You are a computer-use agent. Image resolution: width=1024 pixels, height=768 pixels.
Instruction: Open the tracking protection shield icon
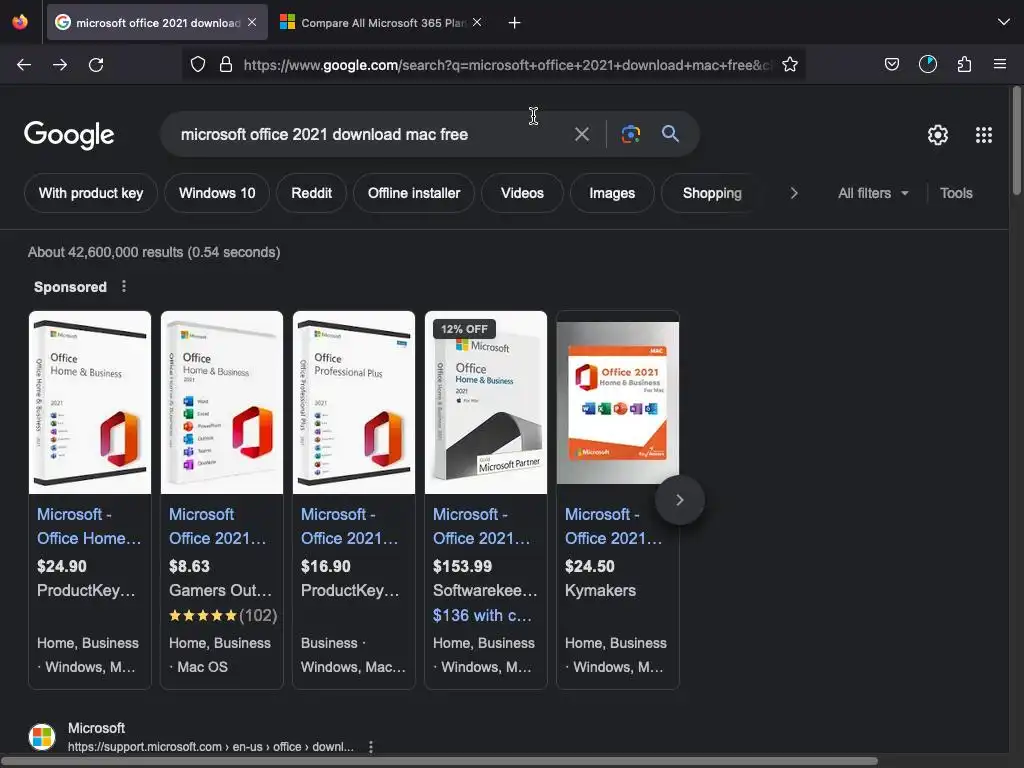pyautogui.click(x=198, y=64)
